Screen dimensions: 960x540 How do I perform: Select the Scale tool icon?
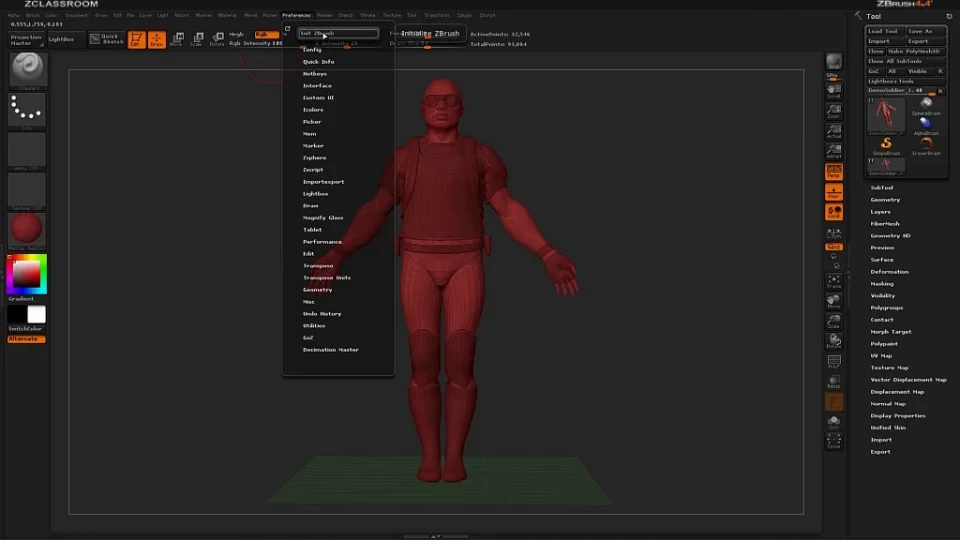[x=196, y=40]
